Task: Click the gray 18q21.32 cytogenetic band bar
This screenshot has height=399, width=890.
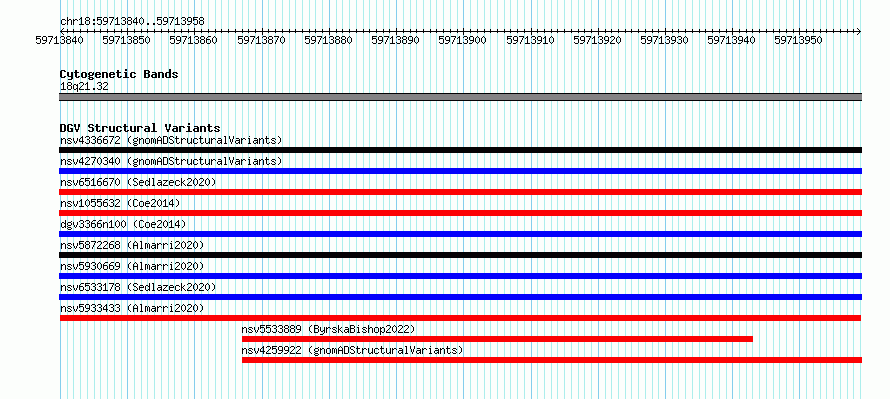Action: point(460,97)
